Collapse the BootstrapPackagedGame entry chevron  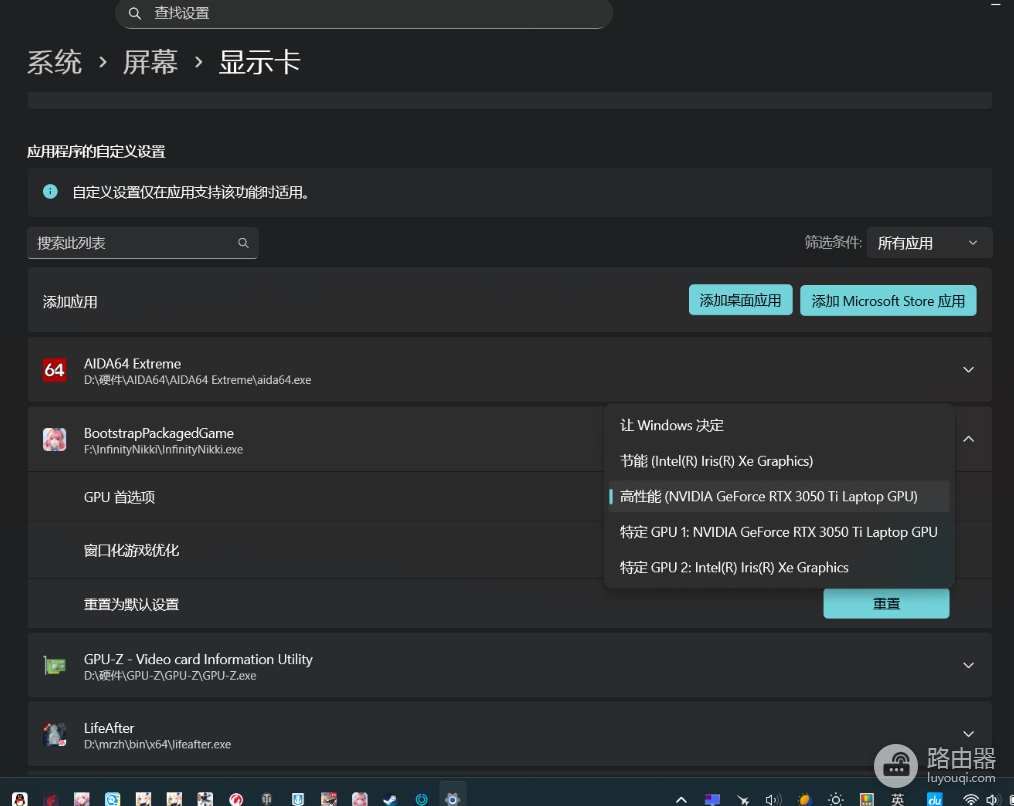[x=968, y=439]
